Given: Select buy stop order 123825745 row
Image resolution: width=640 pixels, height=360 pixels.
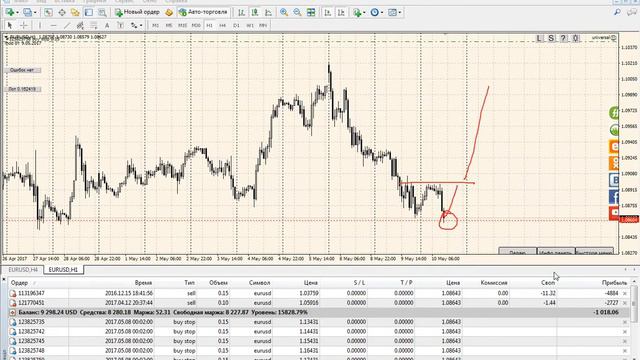Looking at the screenshot, I should pos(318,341).
